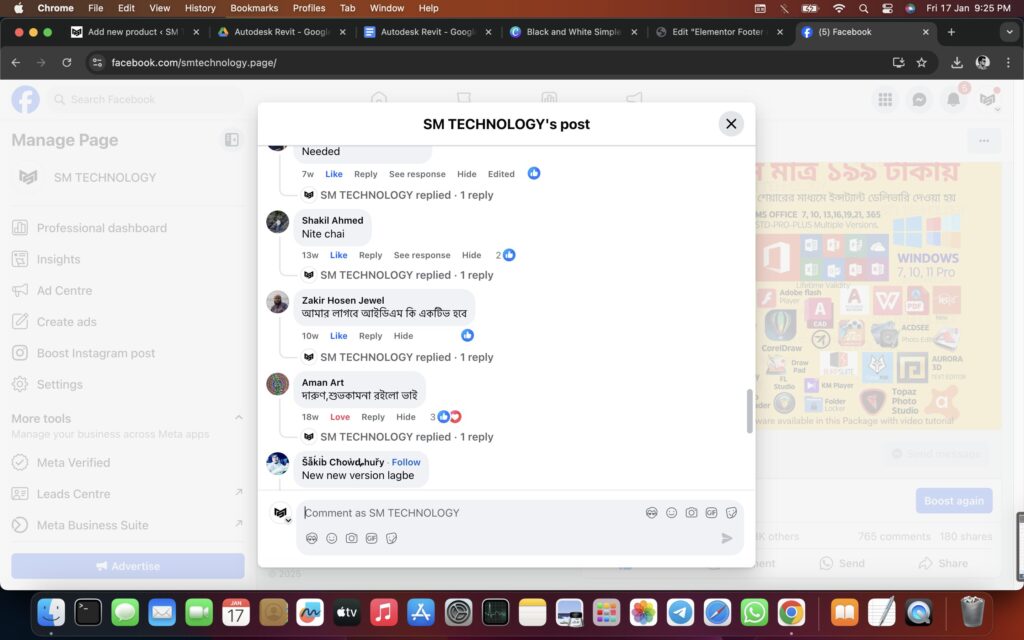Open WhatsApp from the dock
The image size is (1024, 640).
754,612
